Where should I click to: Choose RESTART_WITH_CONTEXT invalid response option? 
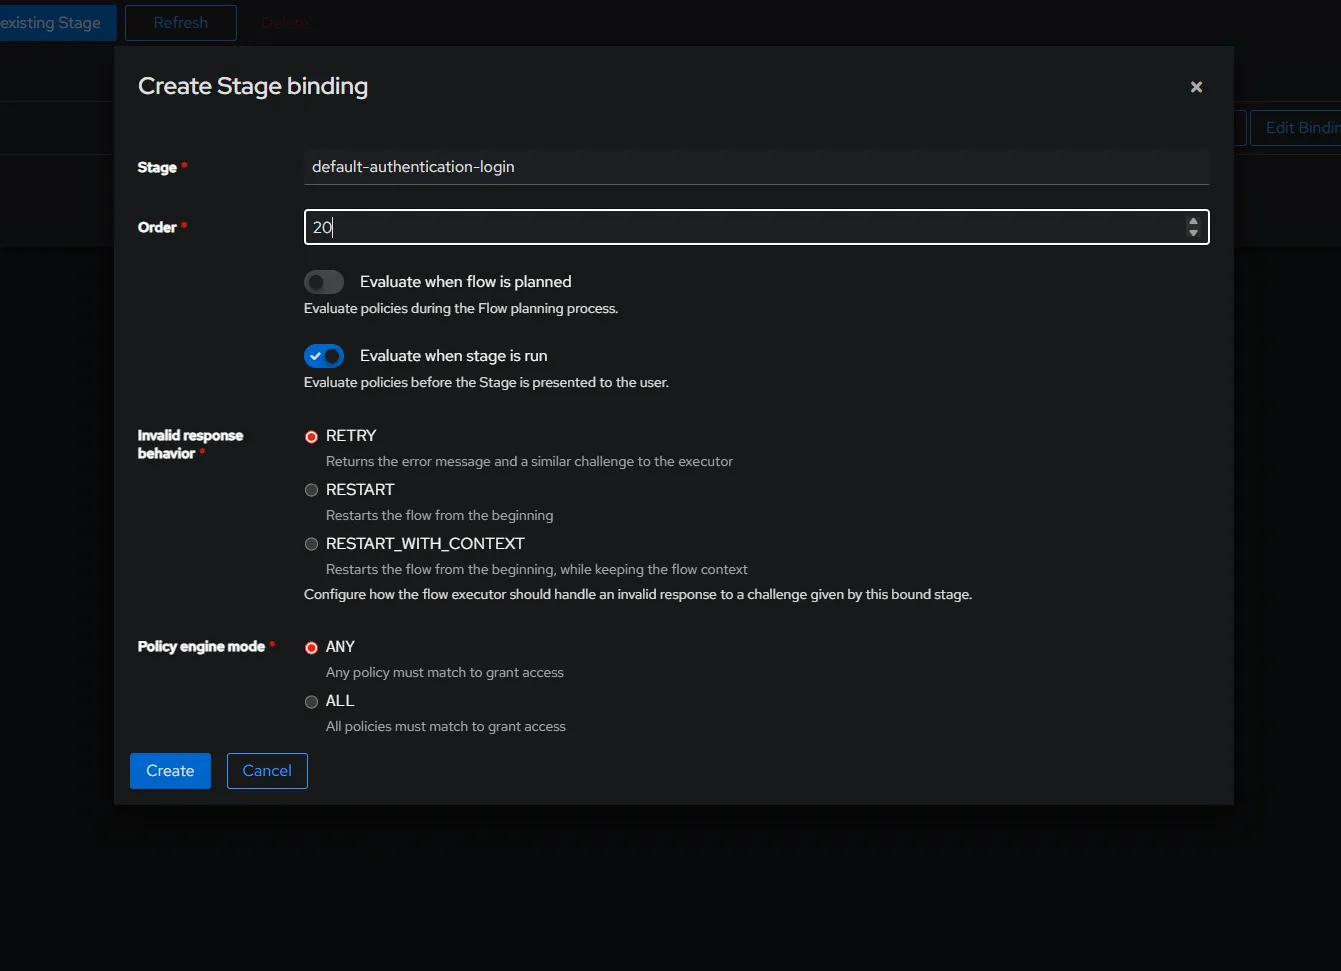(x=312, y=544)
